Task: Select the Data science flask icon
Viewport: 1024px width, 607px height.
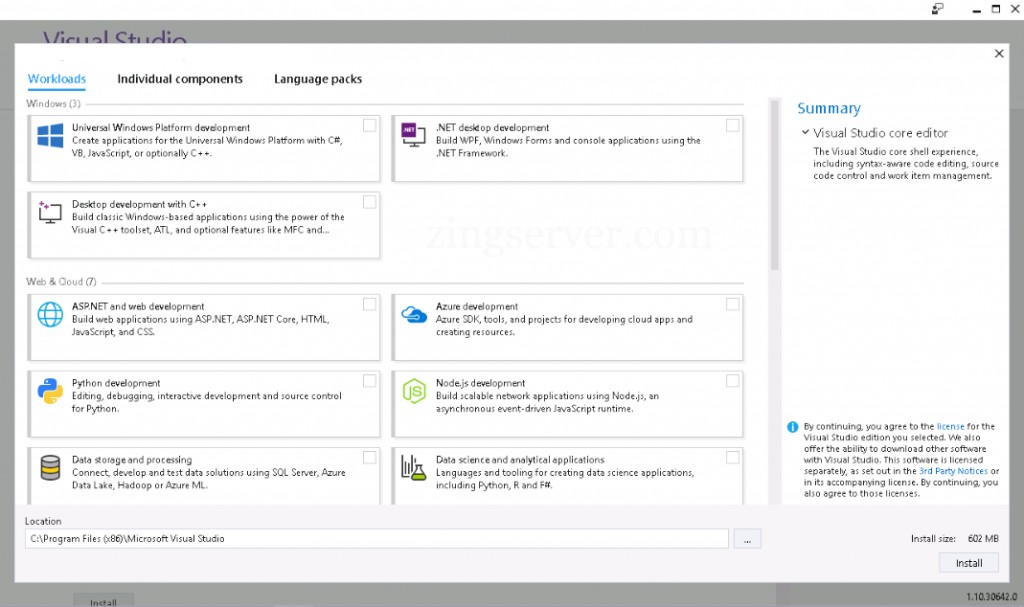Action: coord(413,469)
